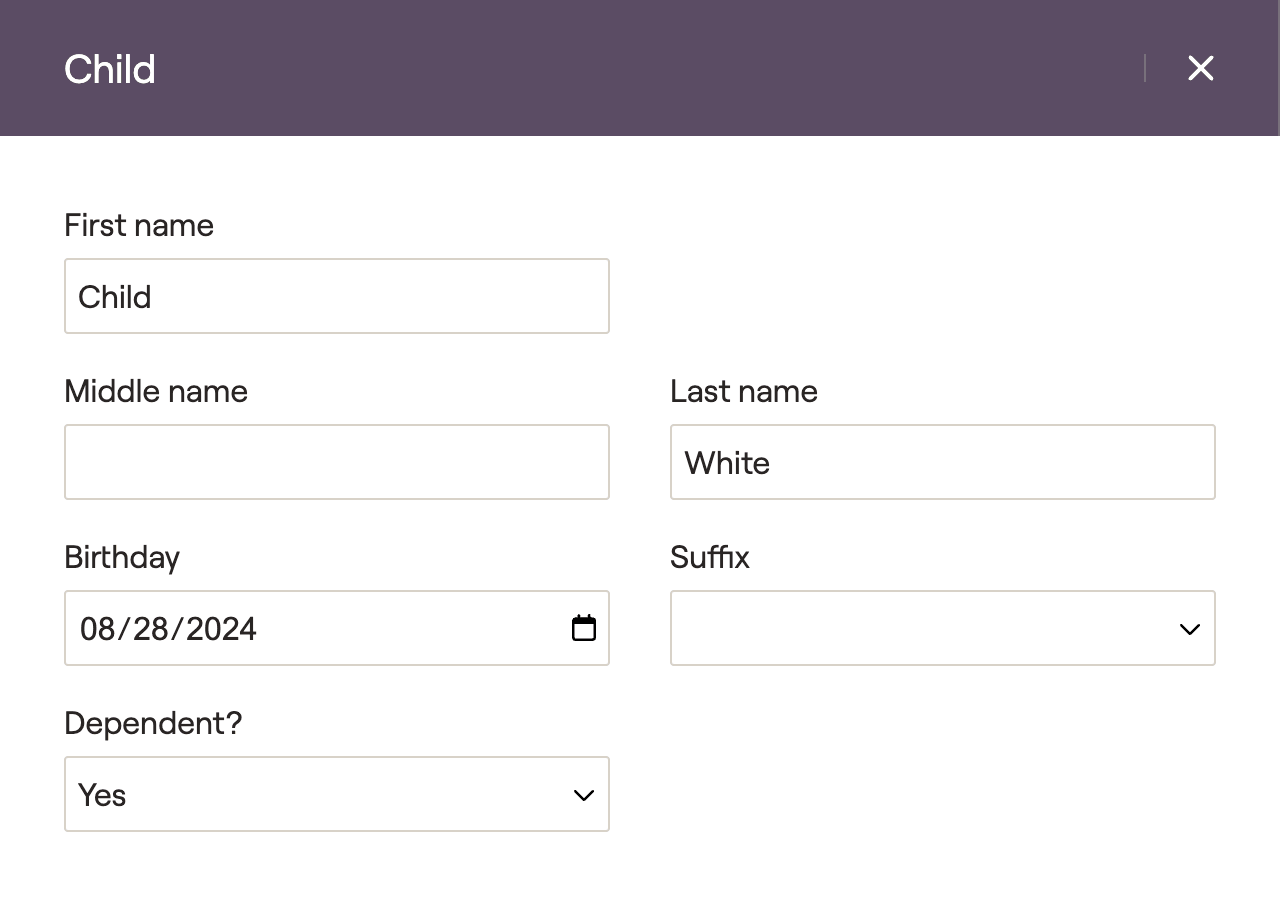Click the Suffix dropdown chevron arrow
1280x904 pixels.
click(1189, 629)
